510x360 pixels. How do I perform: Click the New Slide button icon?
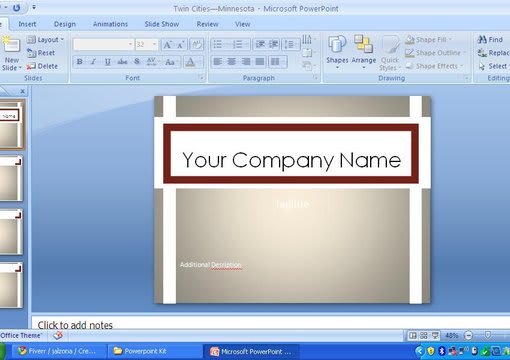(11, 45)
